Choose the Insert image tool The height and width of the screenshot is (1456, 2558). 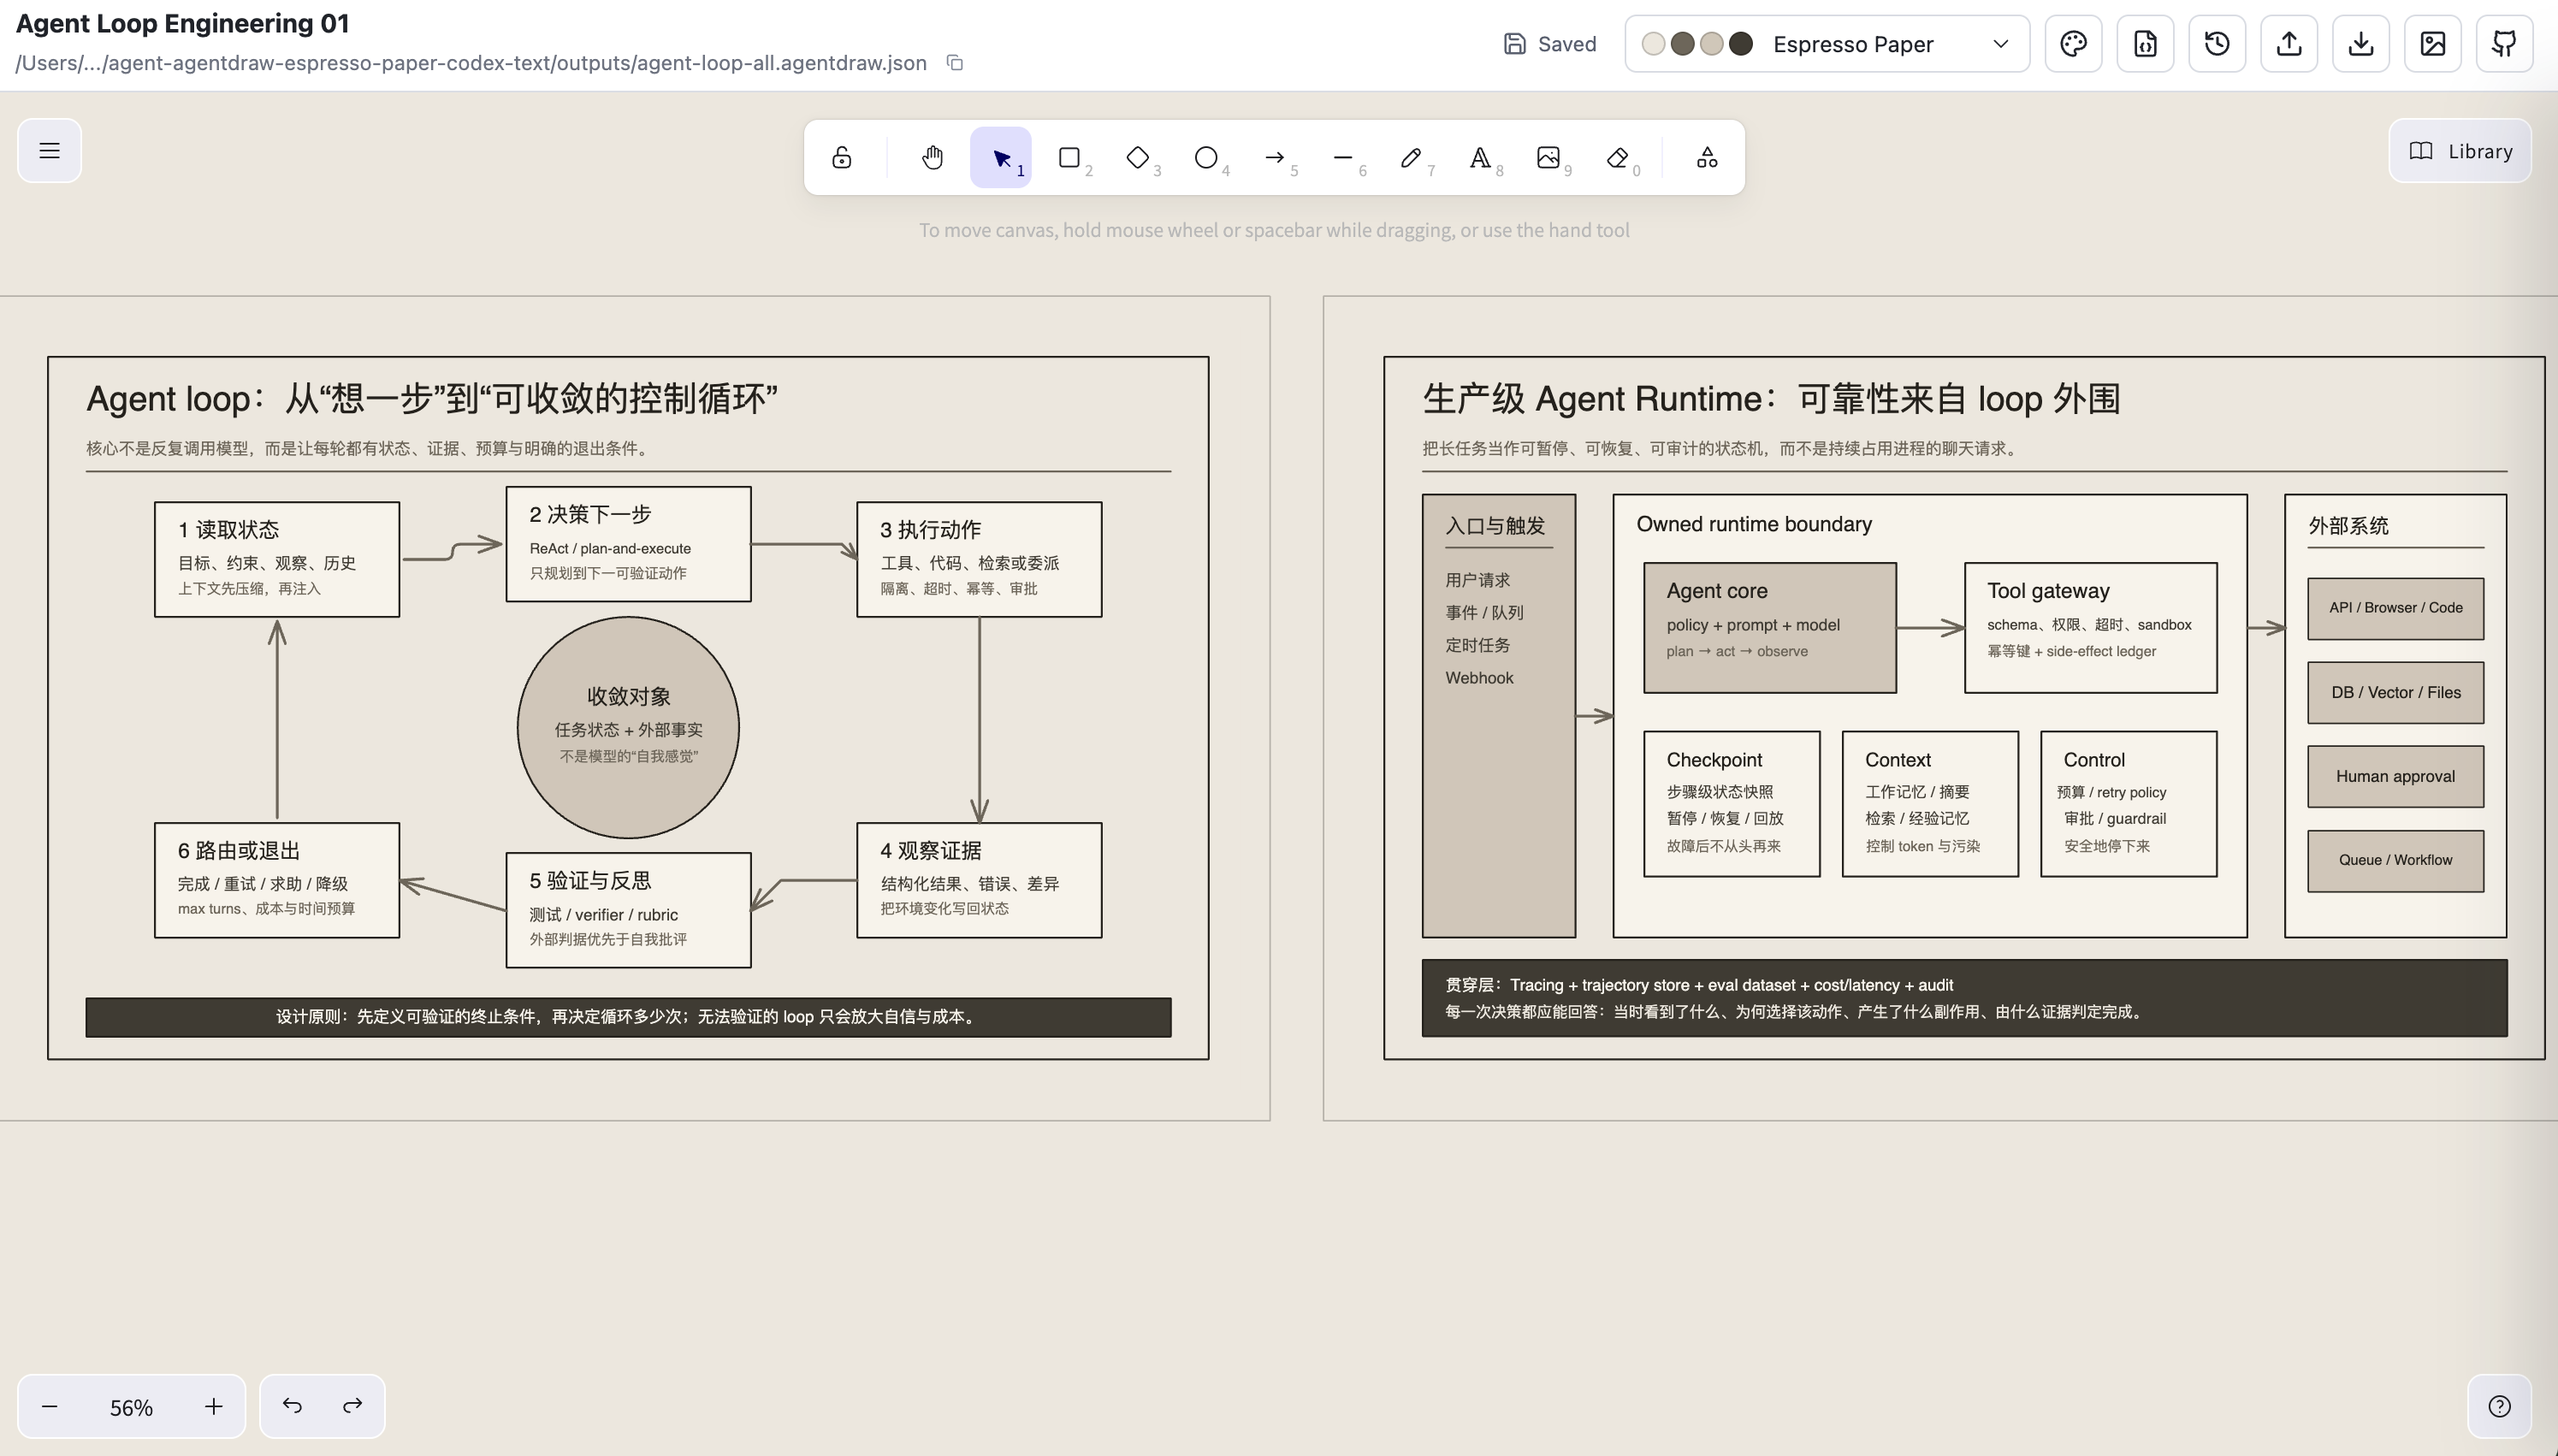1548,157
